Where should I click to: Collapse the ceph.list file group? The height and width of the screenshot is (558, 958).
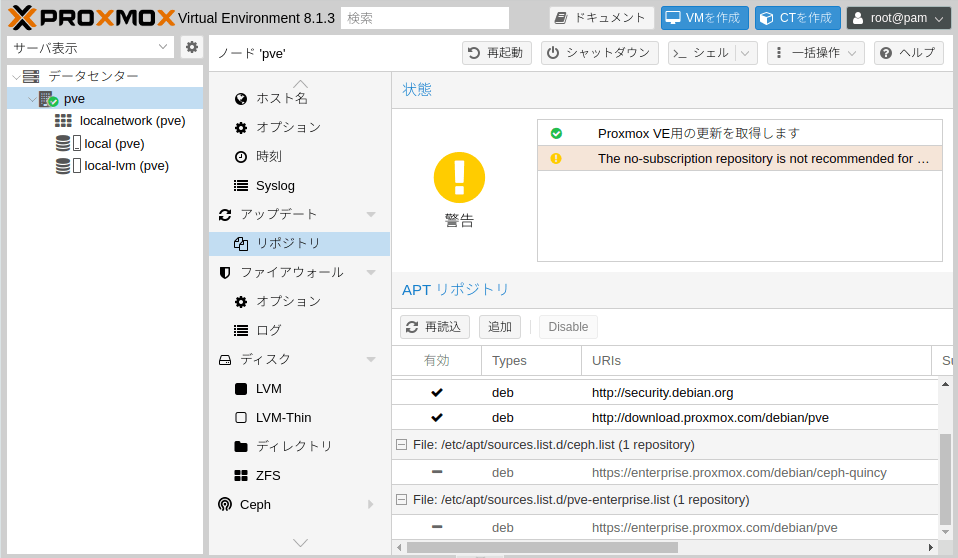point(401,445)
